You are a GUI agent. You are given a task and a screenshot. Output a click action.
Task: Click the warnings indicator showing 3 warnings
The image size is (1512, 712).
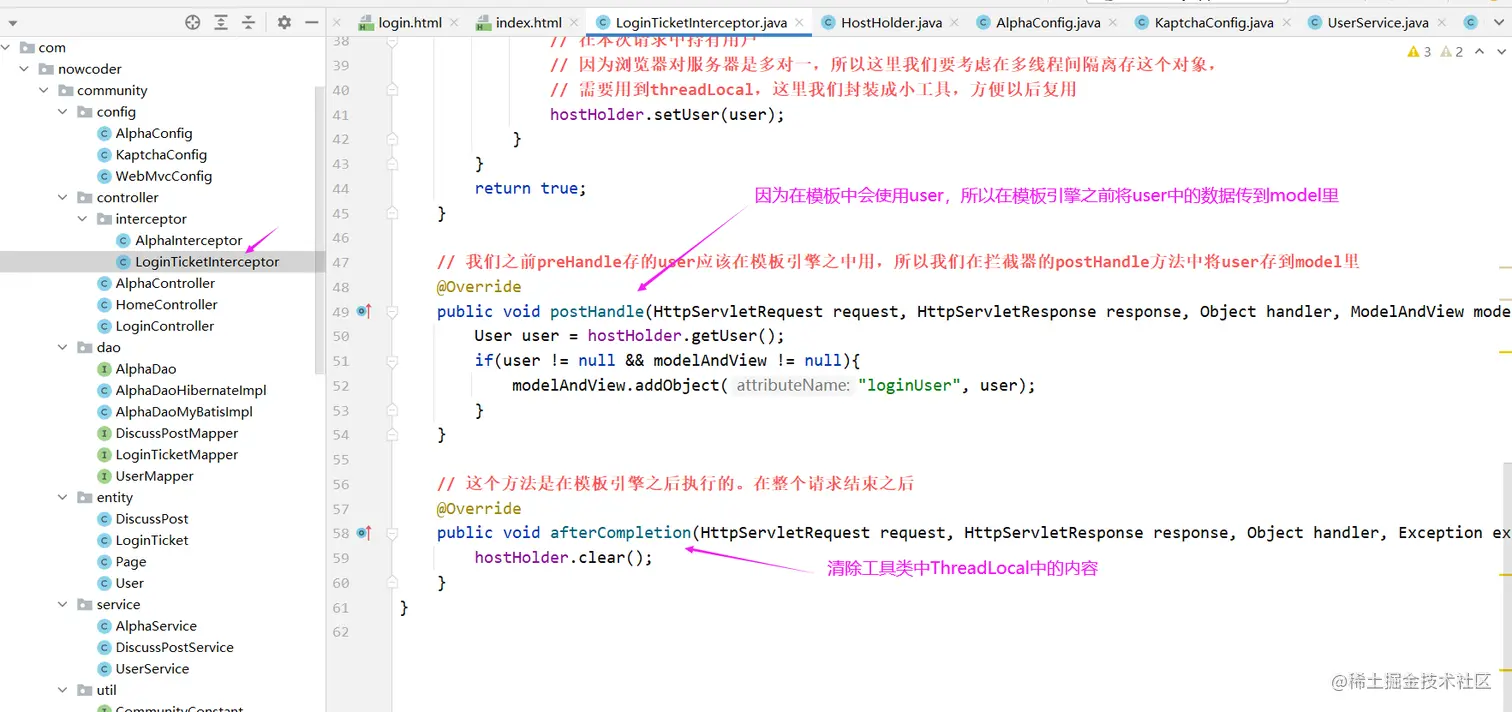1419,51
